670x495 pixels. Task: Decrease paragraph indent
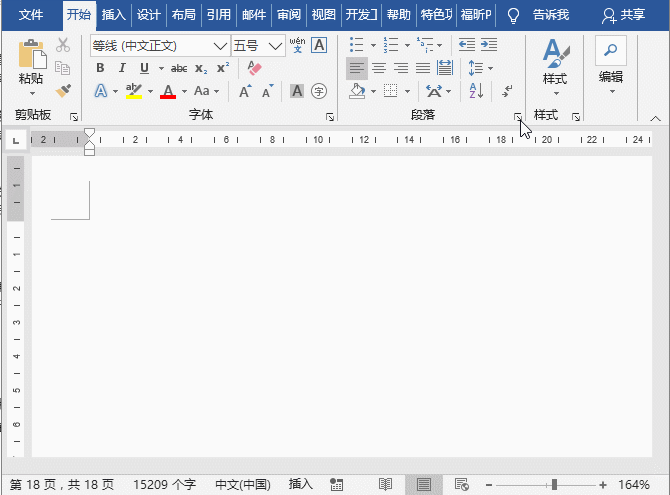[x=467, y=44]
